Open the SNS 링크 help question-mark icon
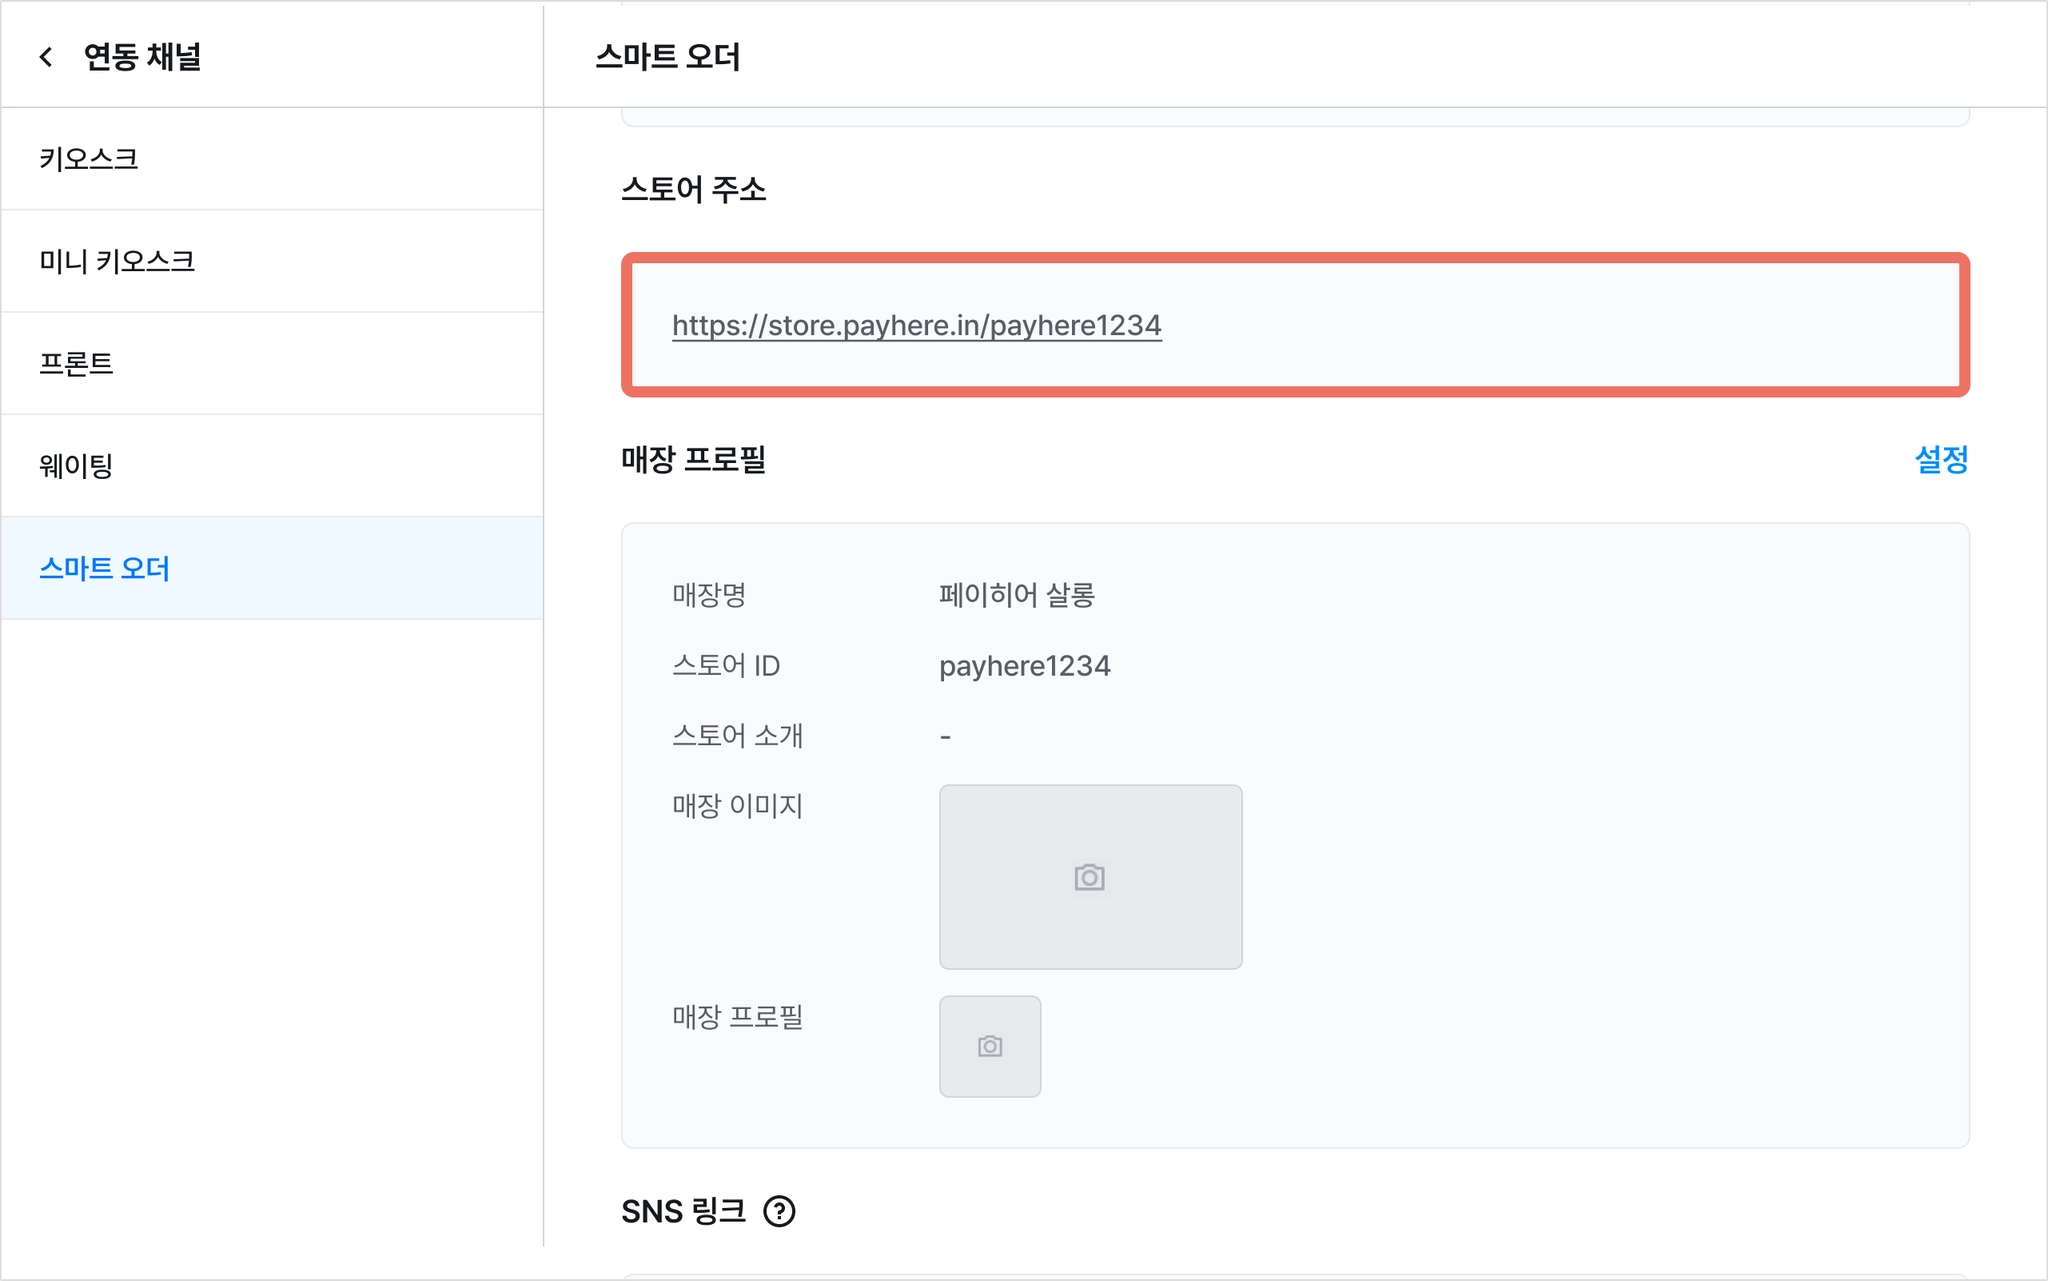The image size is (2048, 1281). point(779,1211)
